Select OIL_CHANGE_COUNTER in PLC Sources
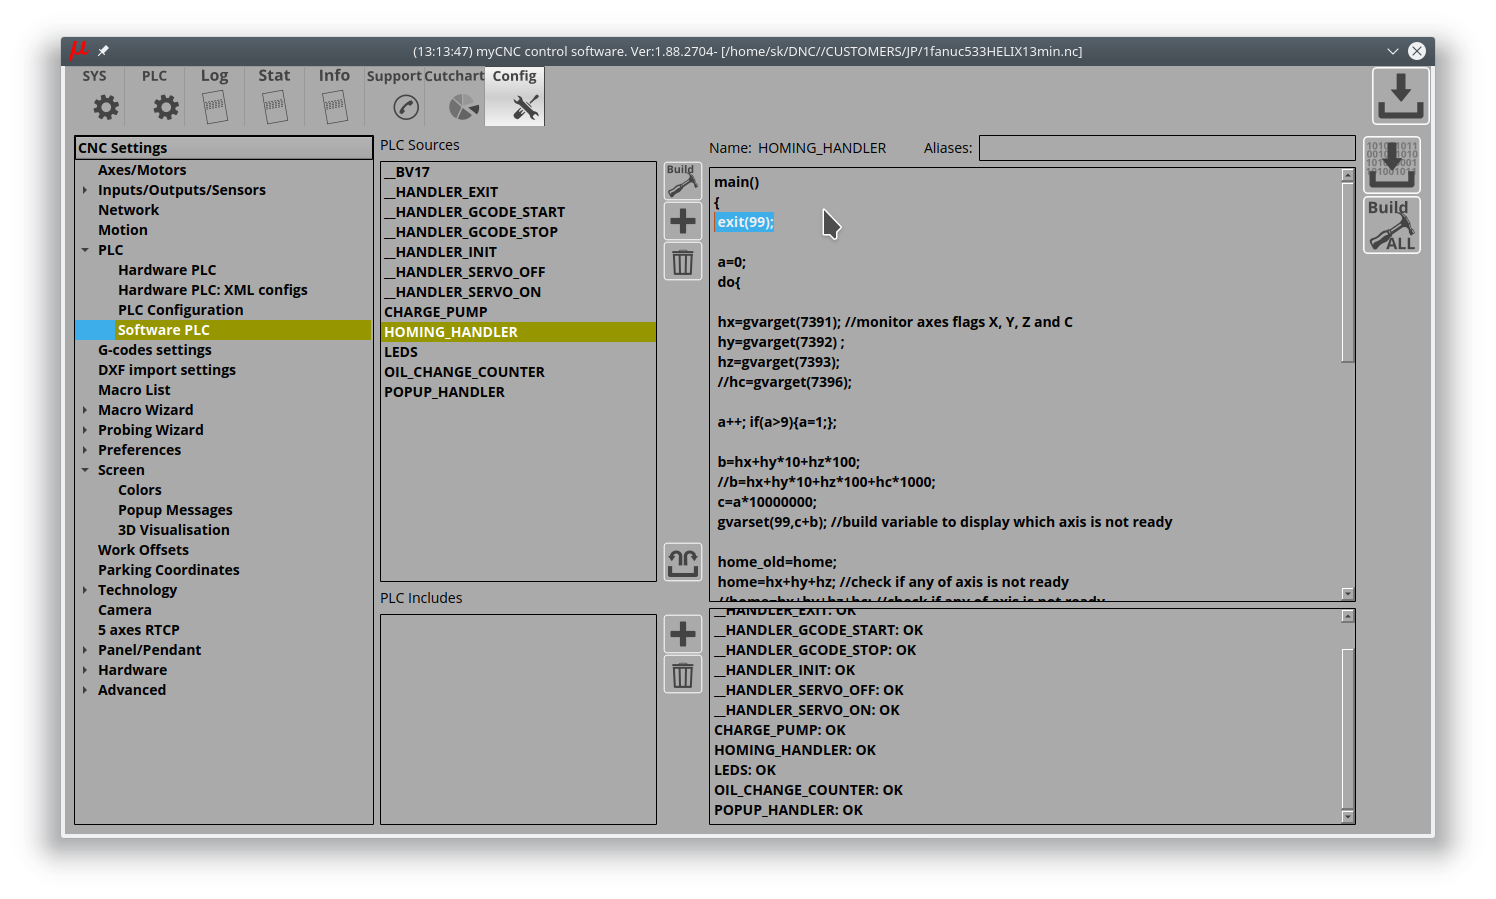This screenshot has width=1496, height=899. point(464,372)
